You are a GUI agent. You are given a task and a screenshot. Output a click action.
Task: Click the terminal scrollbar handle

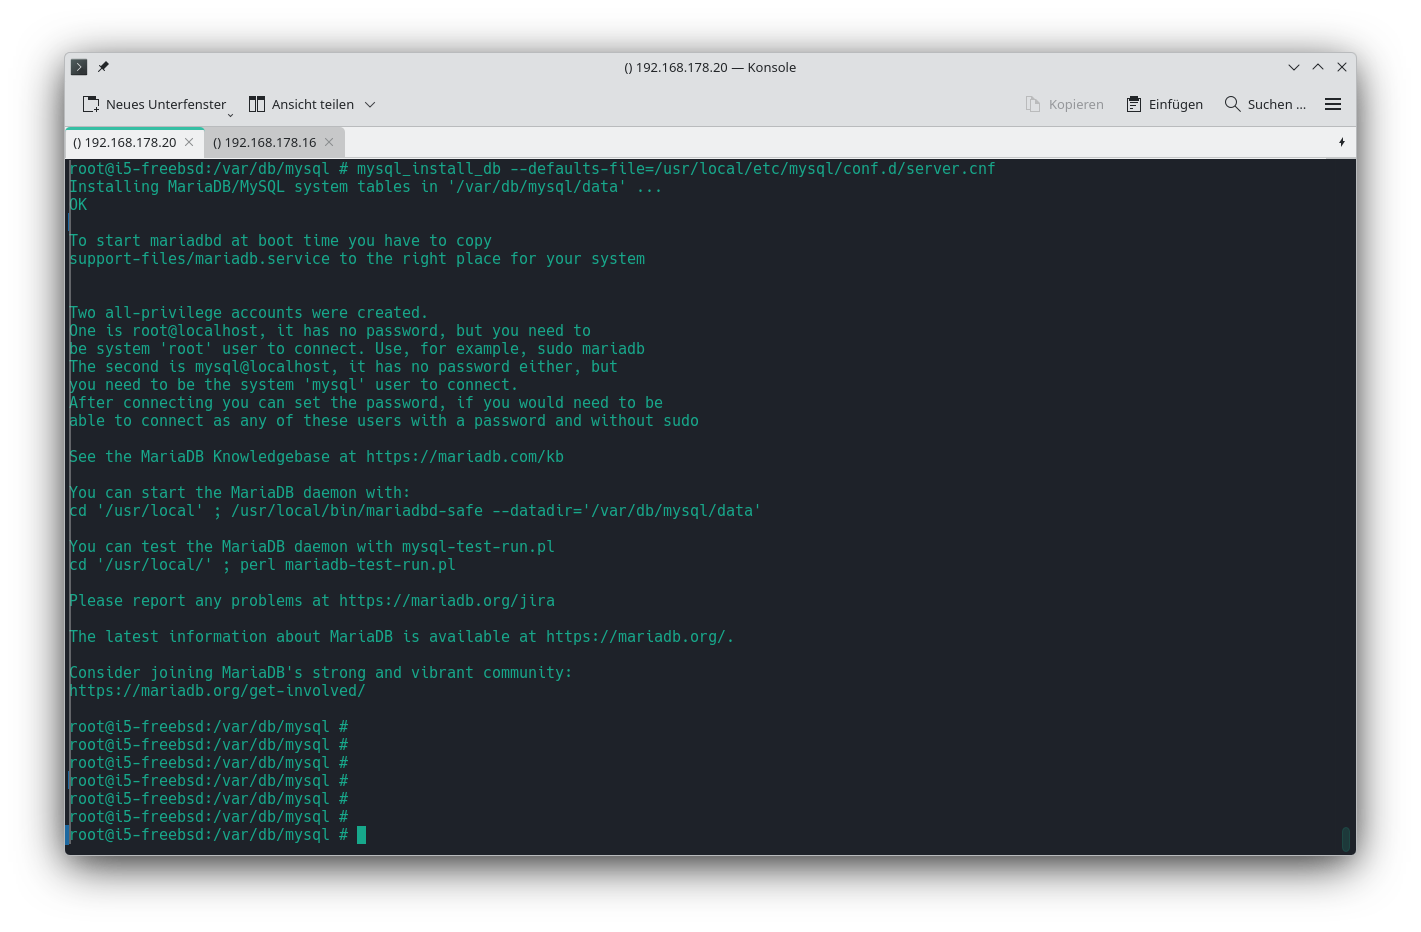[x=1345, y=838]
